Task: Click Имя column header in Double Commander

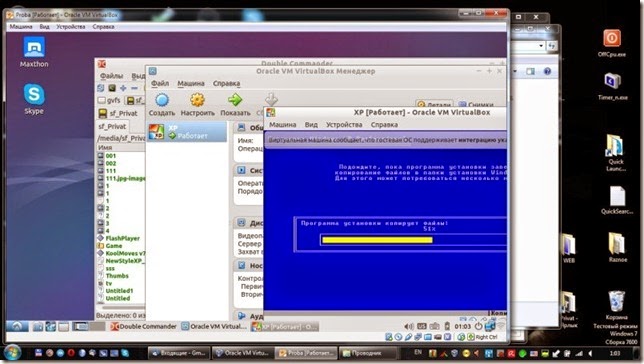Action: point(121,147)
